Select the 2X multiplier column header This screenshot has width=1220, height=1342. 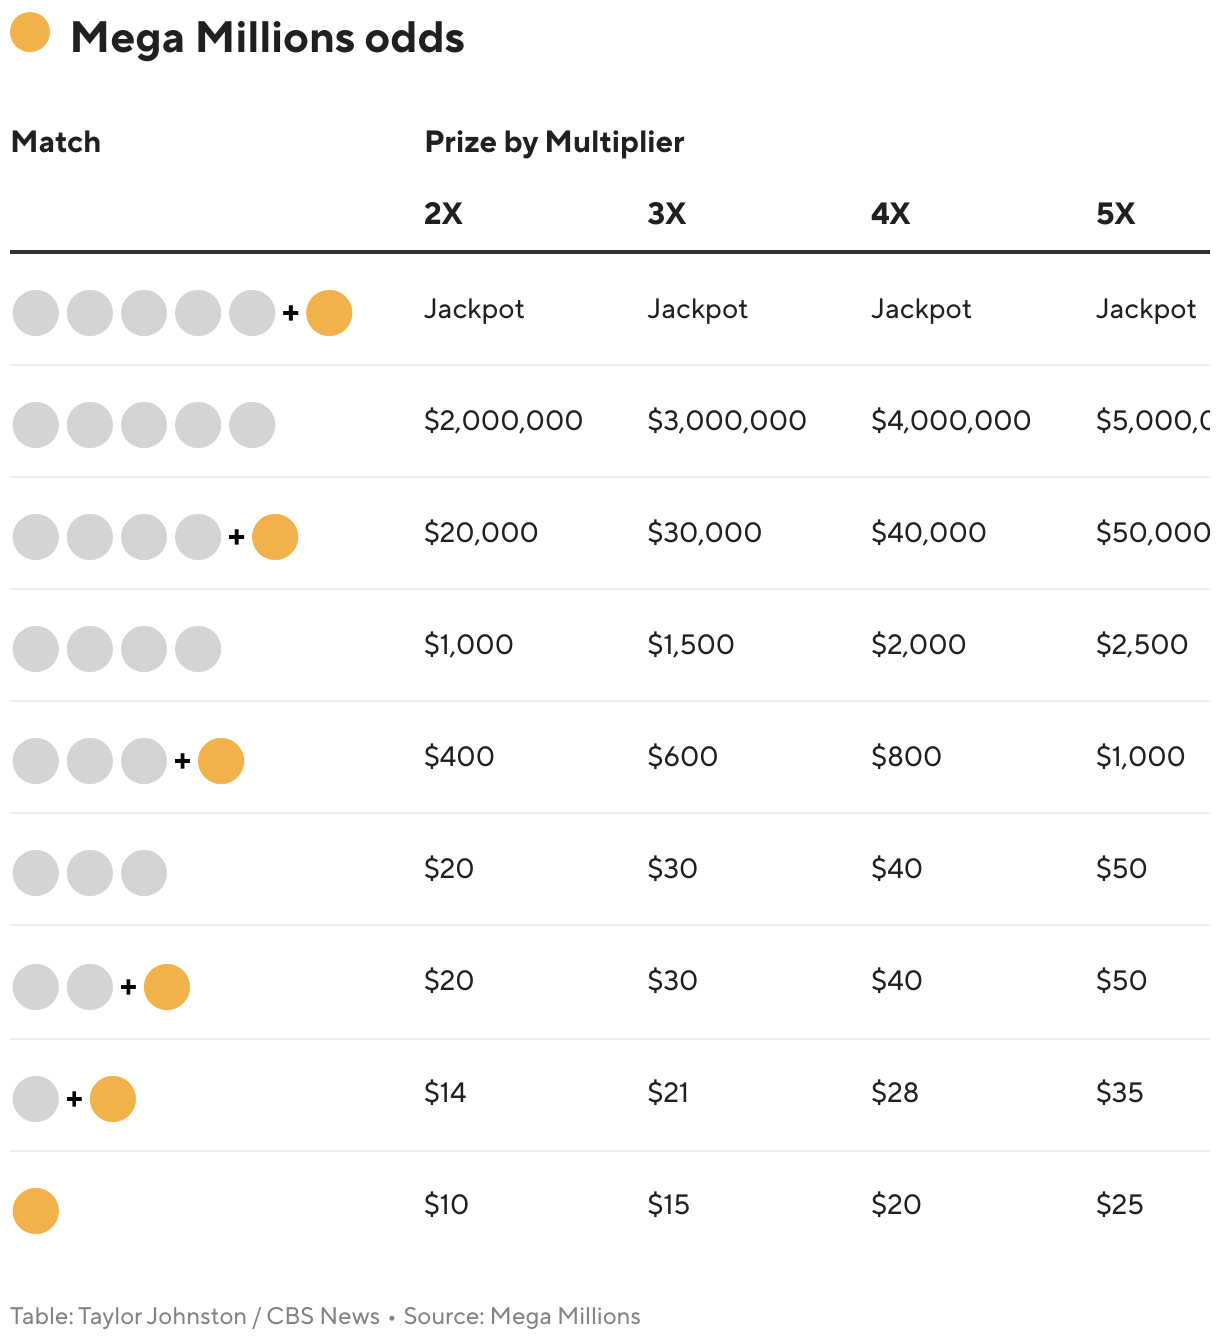coord(443,214)
